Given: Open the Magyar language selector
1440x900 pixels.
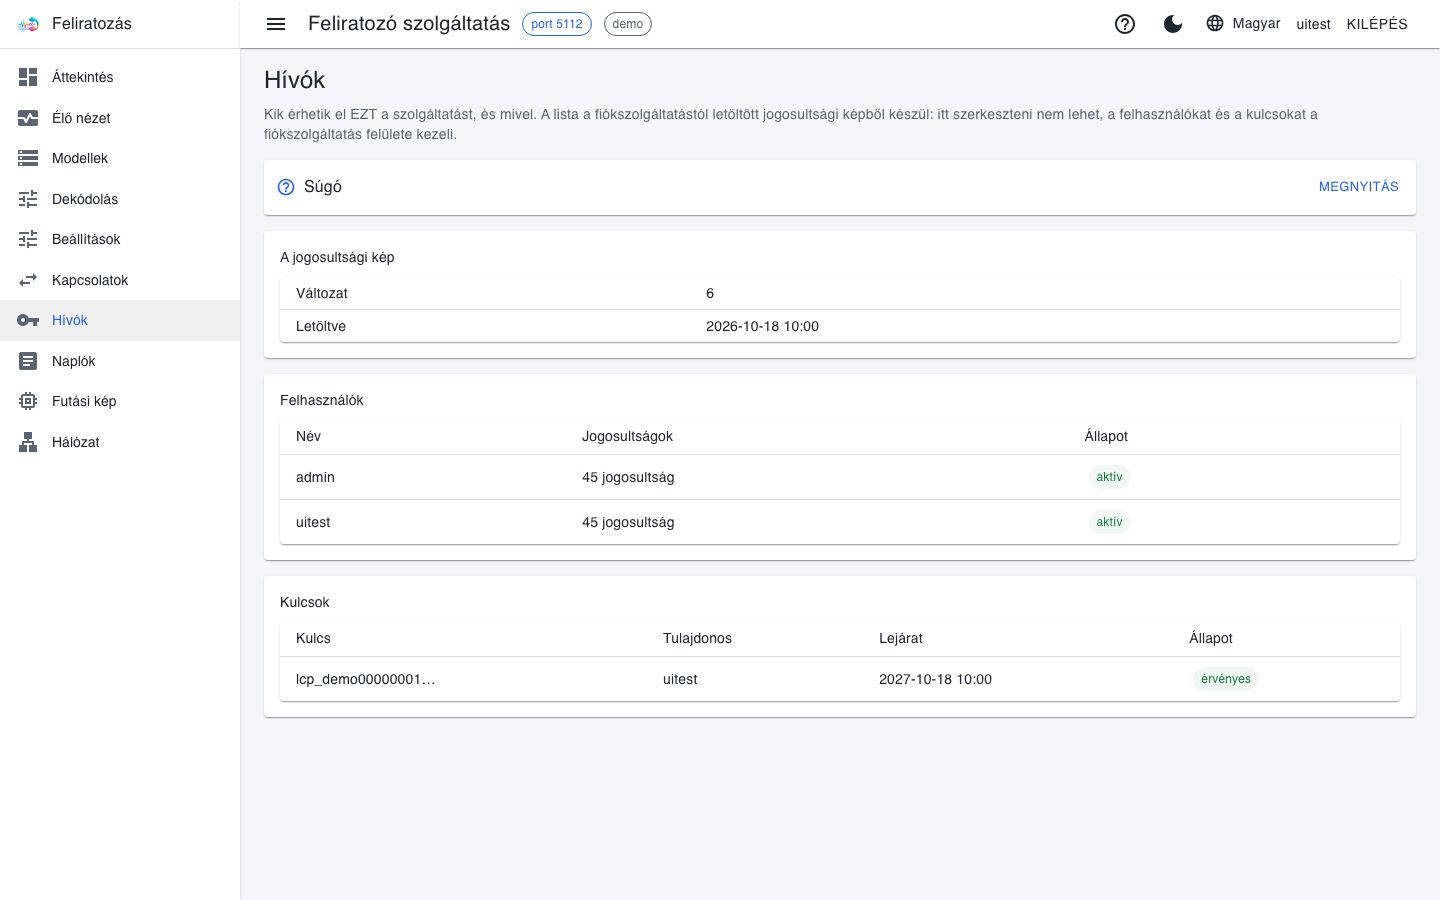Looking at the screenshot, I should click(1243, 23).
